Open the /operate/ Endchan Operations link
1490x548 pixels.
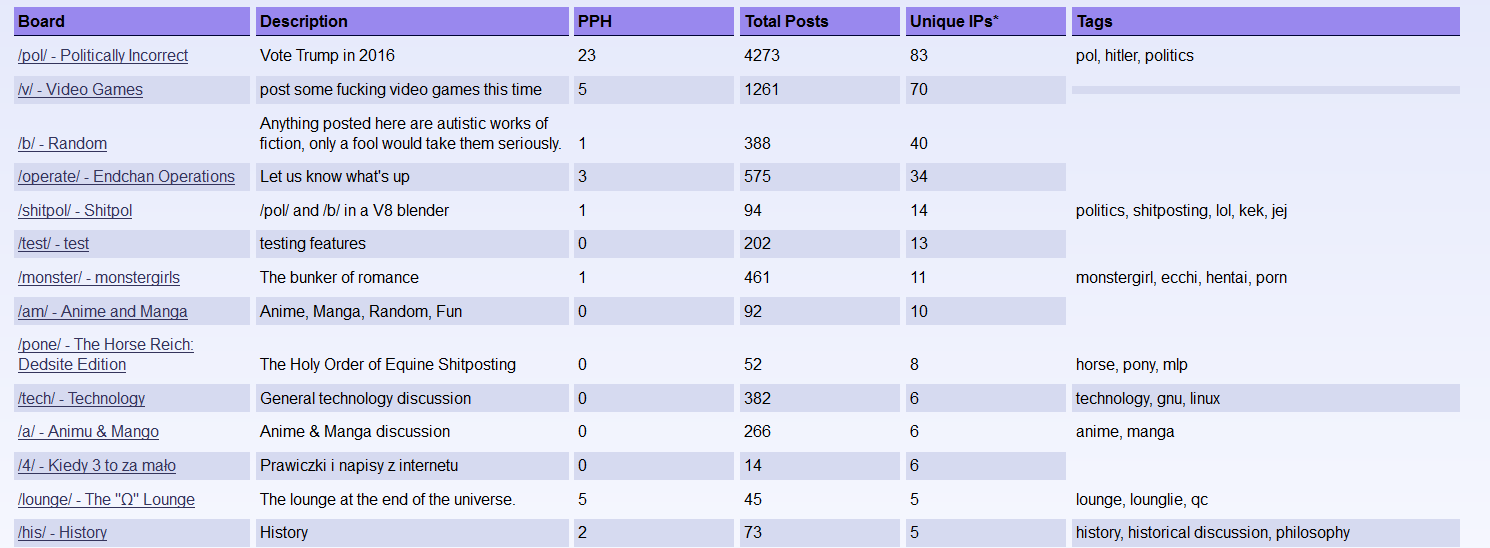pos(126,177)
